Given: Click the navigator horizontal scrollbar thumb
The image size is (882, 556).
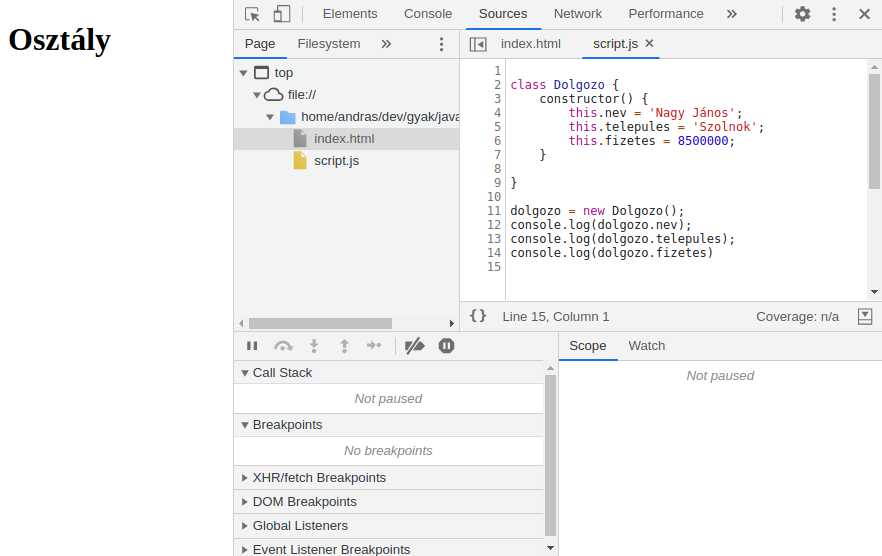Looking at the screenshot, I should pos(321,324).
